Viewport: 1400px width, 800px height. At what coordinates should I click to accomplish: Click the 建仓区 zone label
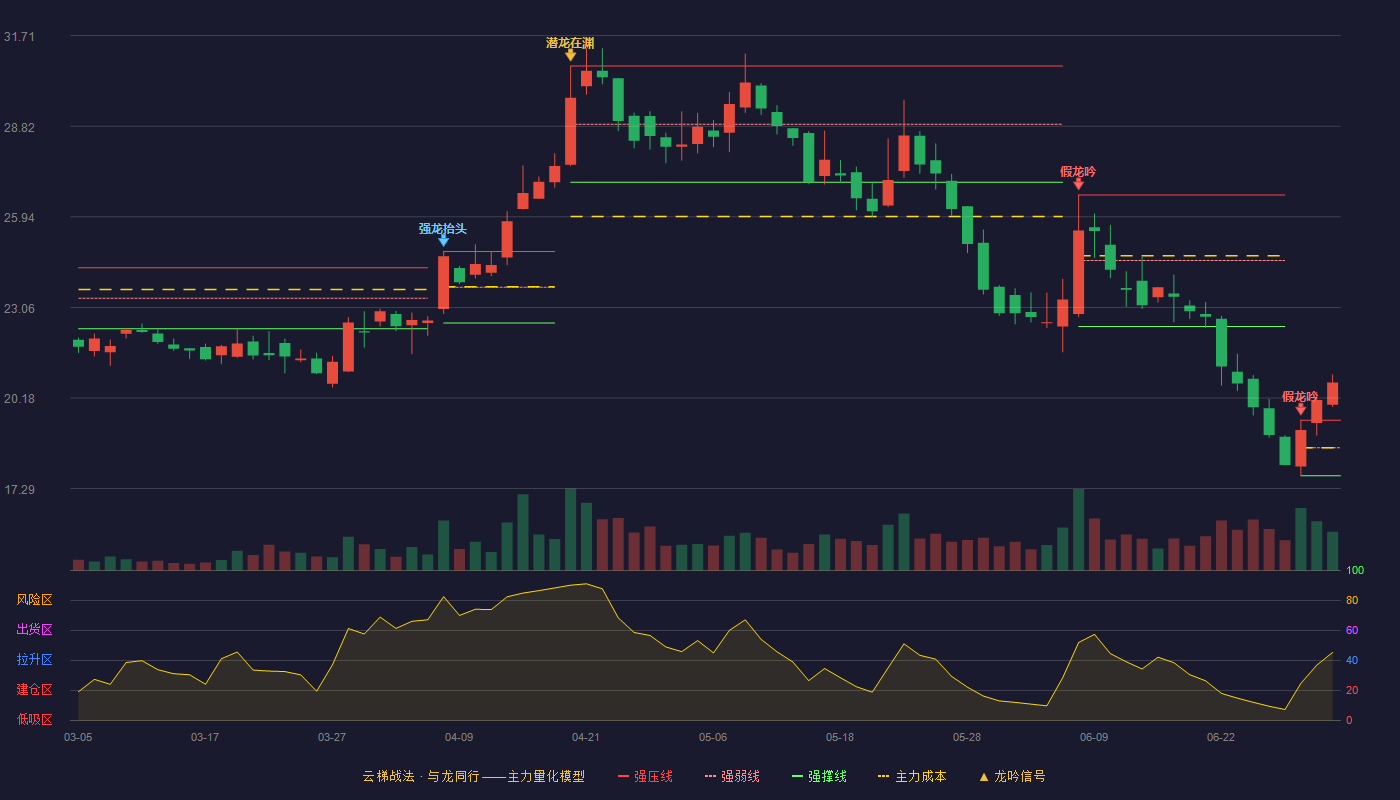coord(34,690)
